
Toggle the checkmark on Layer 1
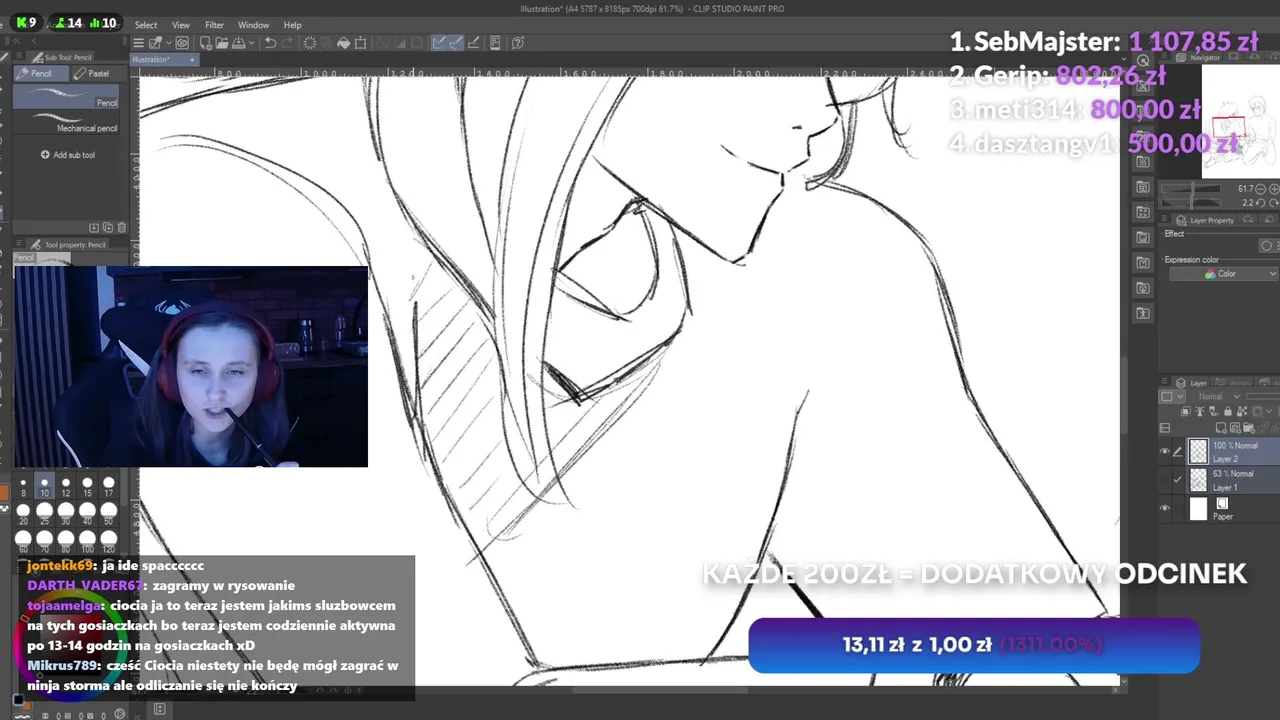point(1178,479)
